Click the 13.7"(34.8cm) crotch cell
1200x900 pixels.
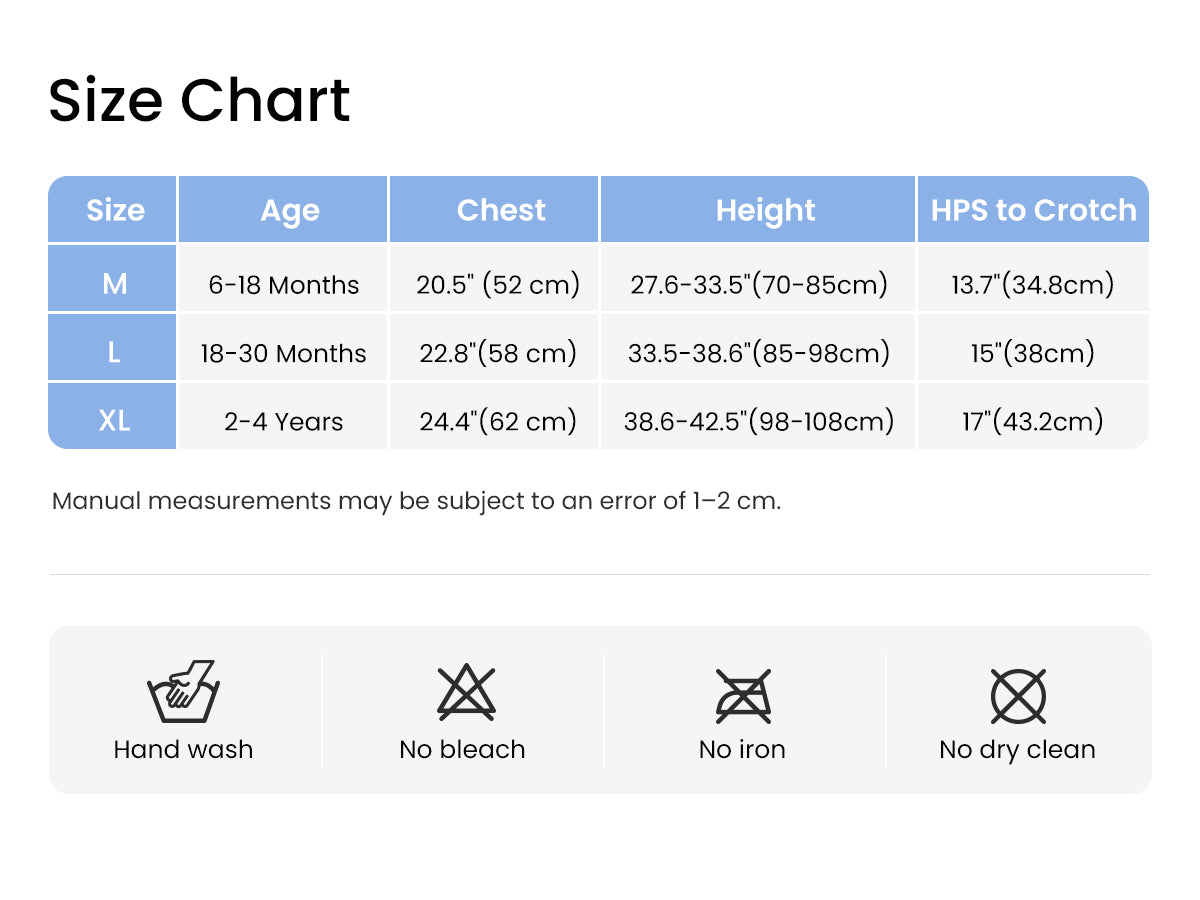(x=1033, y=278)
